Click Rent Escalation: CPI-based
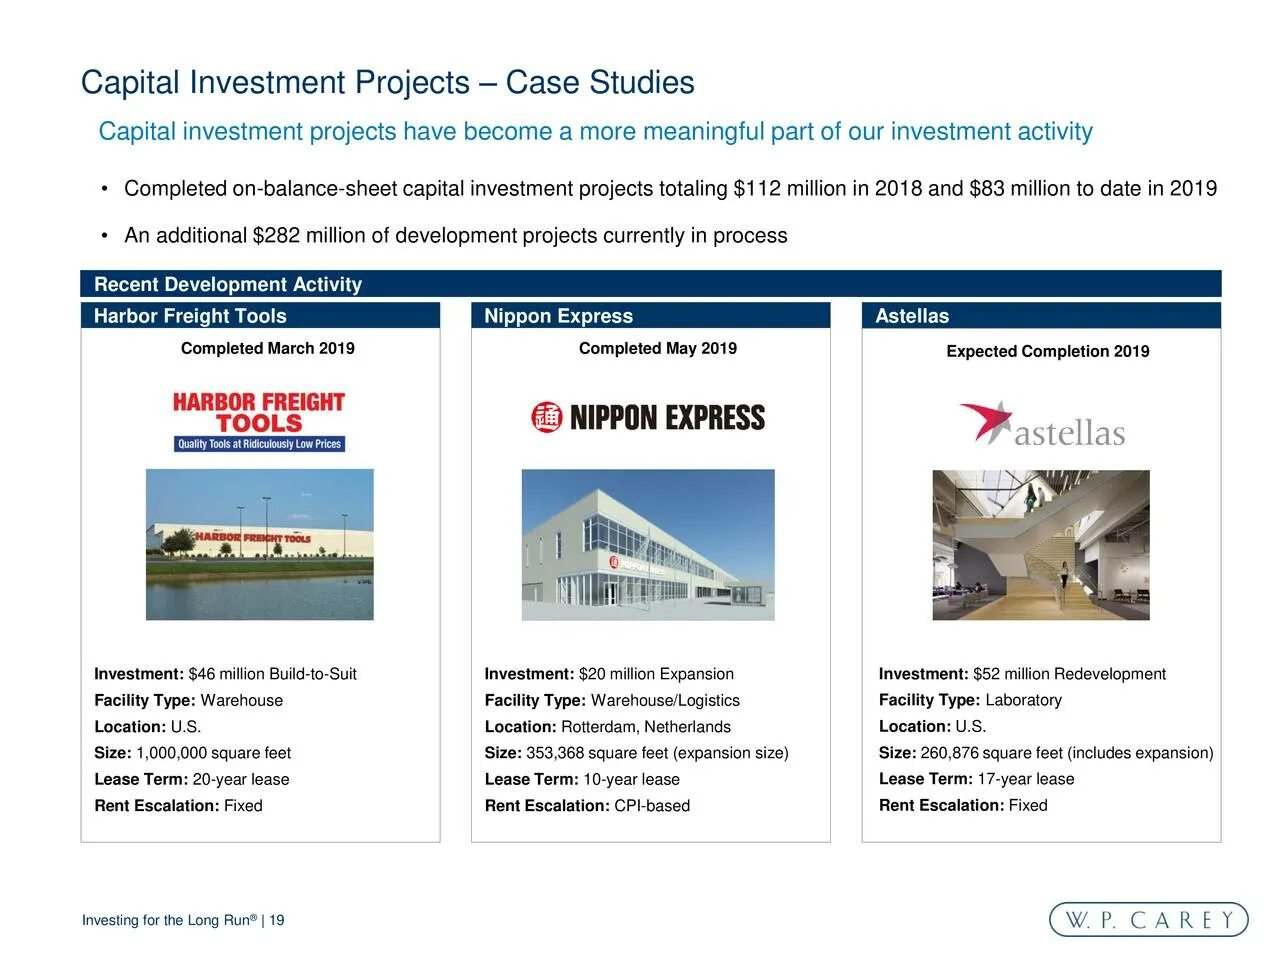1280x960 pixels. point(587,806)
